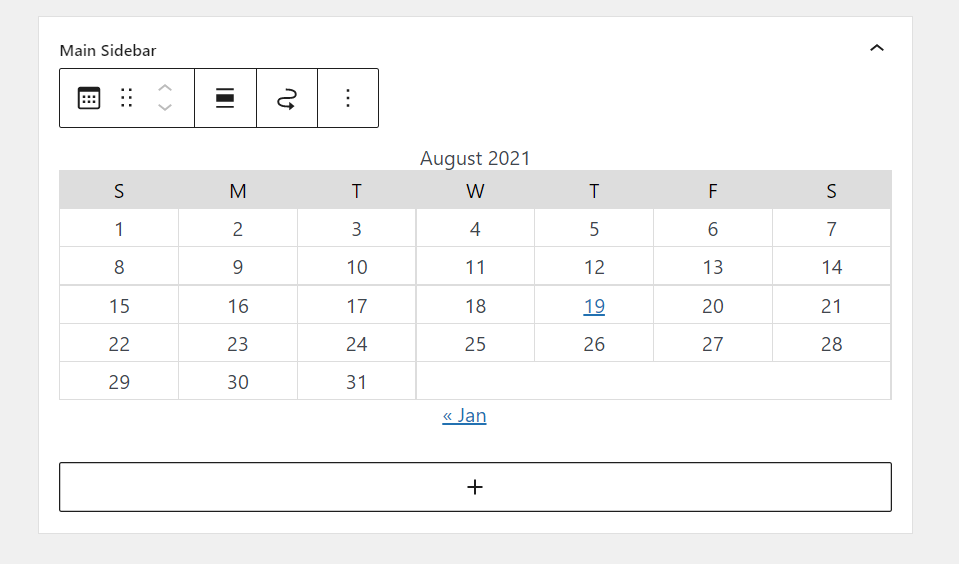
Task: Click day 14 in the calendar
Action: [831, 267]
